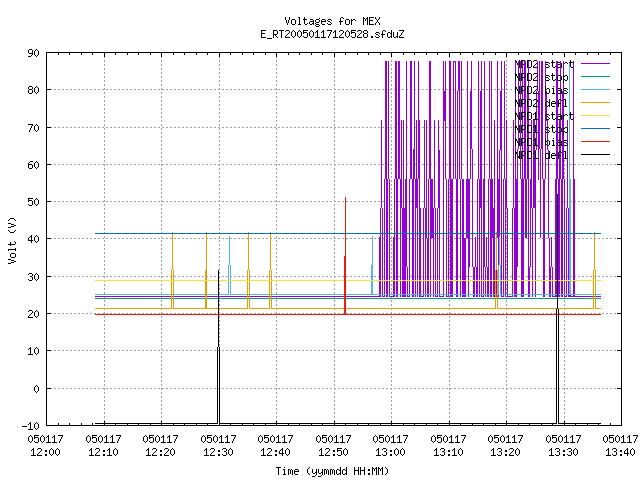Click the x-axis tick label 050117 12:50
The height and width of the screenshot is (480, 640).
click(x=333, y=445)
